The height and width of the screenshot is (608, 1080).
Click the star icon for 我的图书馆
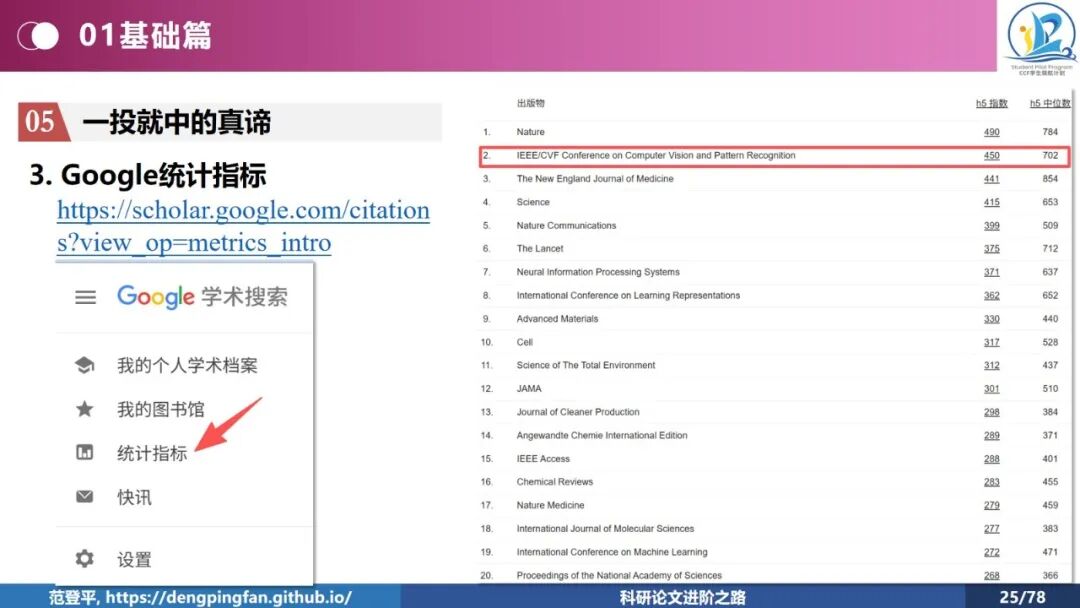85,409
